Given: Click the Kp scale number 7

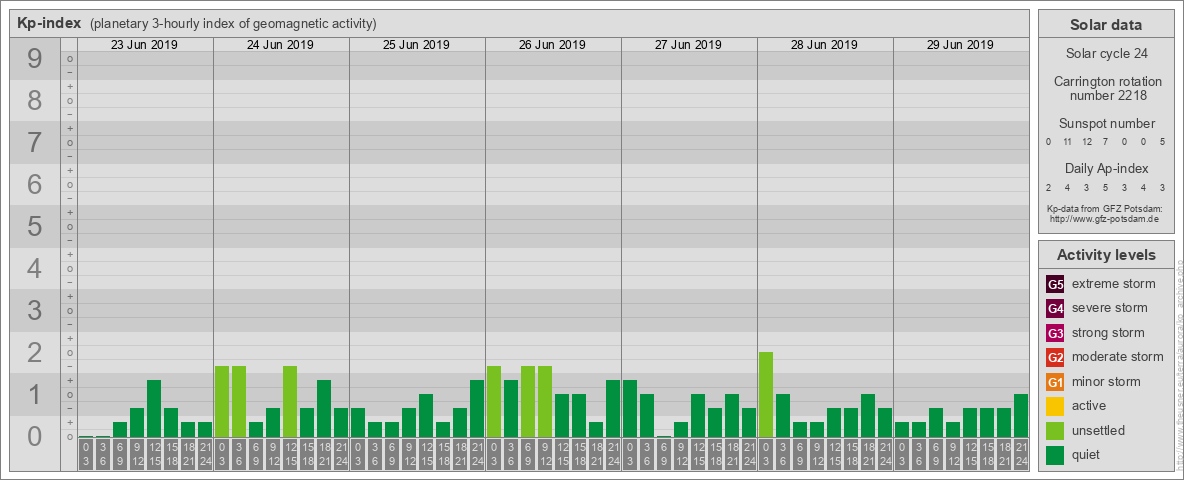Looking at the screenshot, I should [x=35, y=143].
